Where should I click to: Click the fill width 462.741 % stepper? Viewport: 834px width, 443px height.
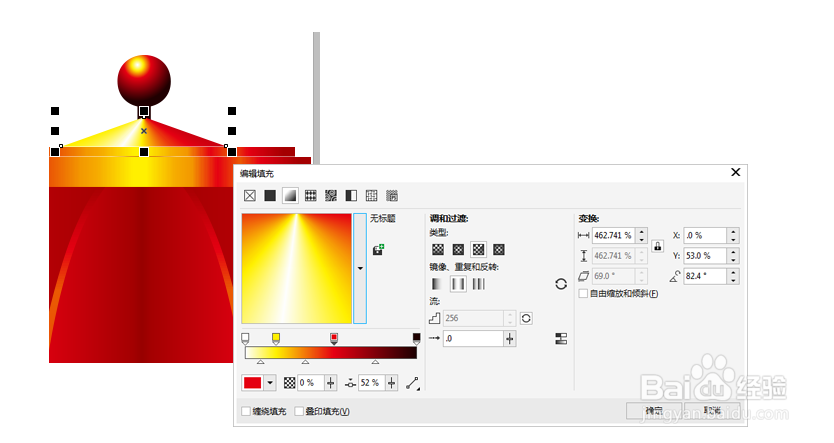641,235
